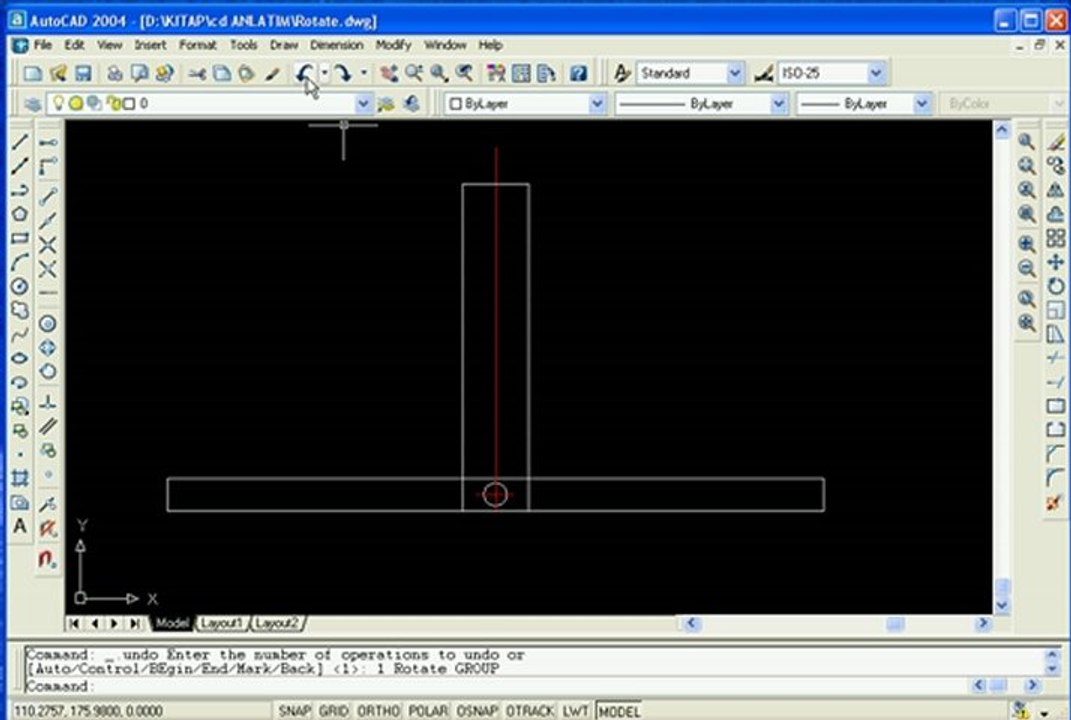Select the Rectangle draw tool

[x=20, y=238]
